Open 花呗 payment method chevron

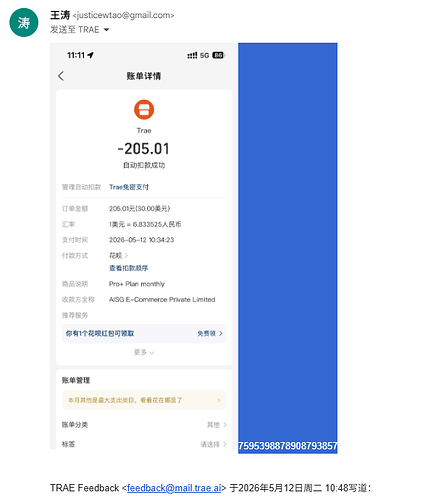126,256
